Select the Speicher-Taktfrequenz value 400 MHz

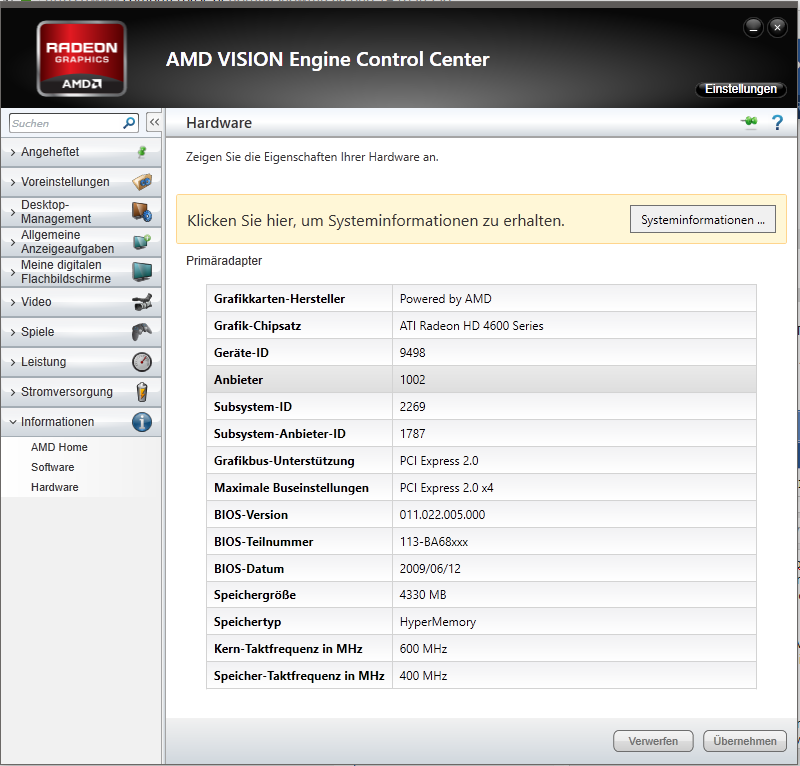pos(423,676)
